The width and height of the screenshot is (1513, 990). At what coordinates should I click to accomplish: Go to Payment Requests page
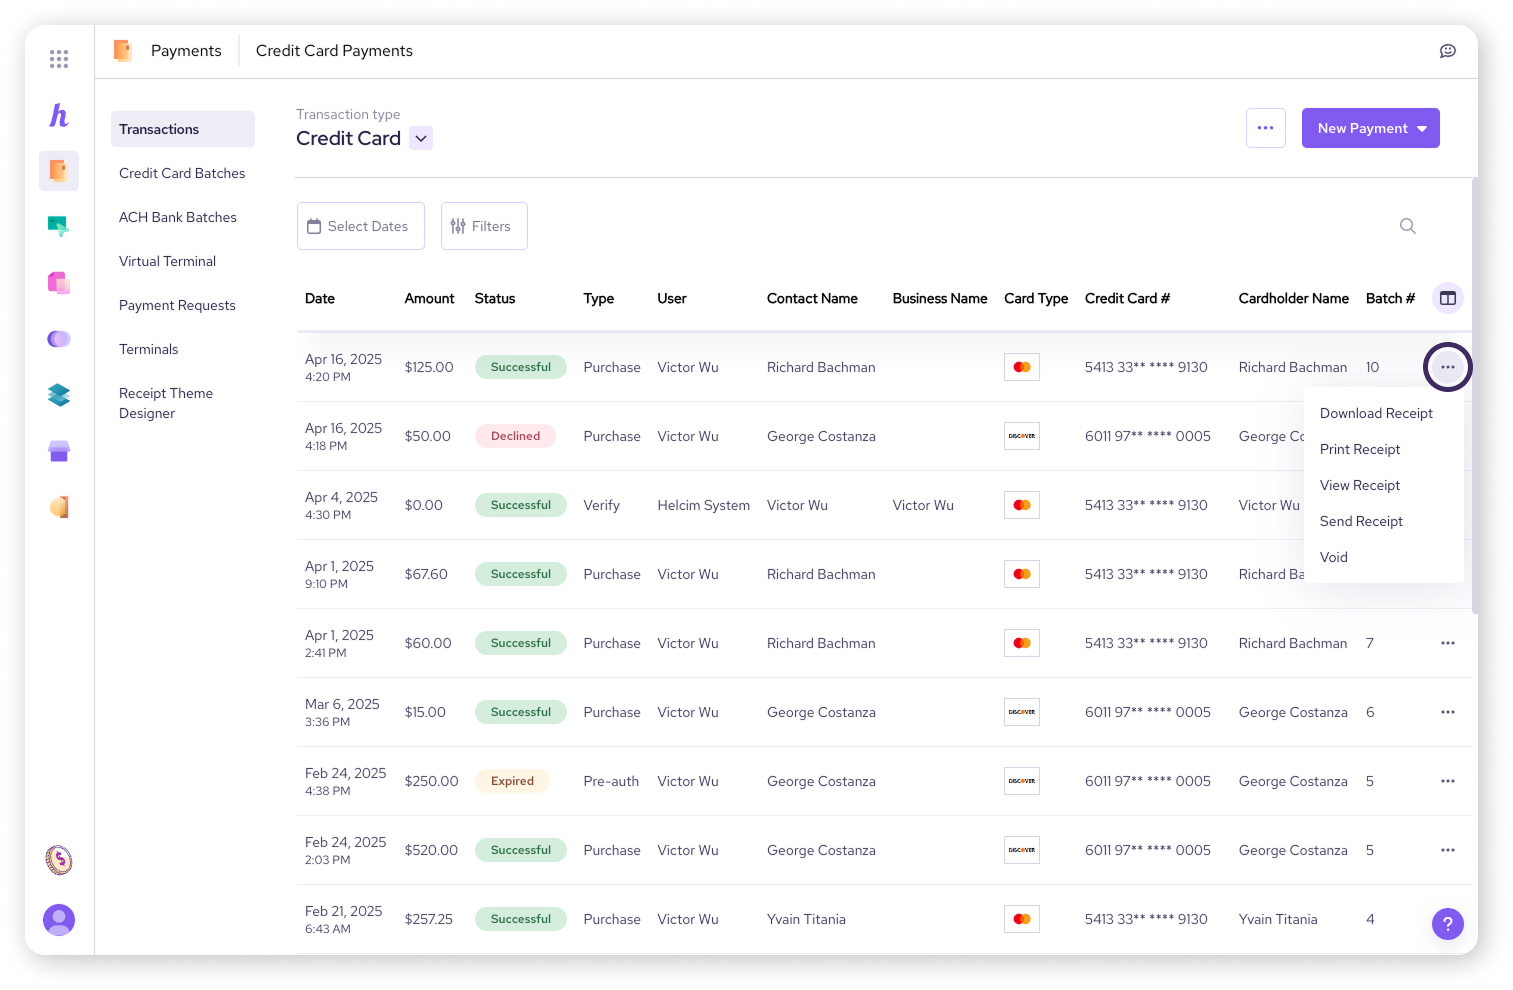click(177, 305)
